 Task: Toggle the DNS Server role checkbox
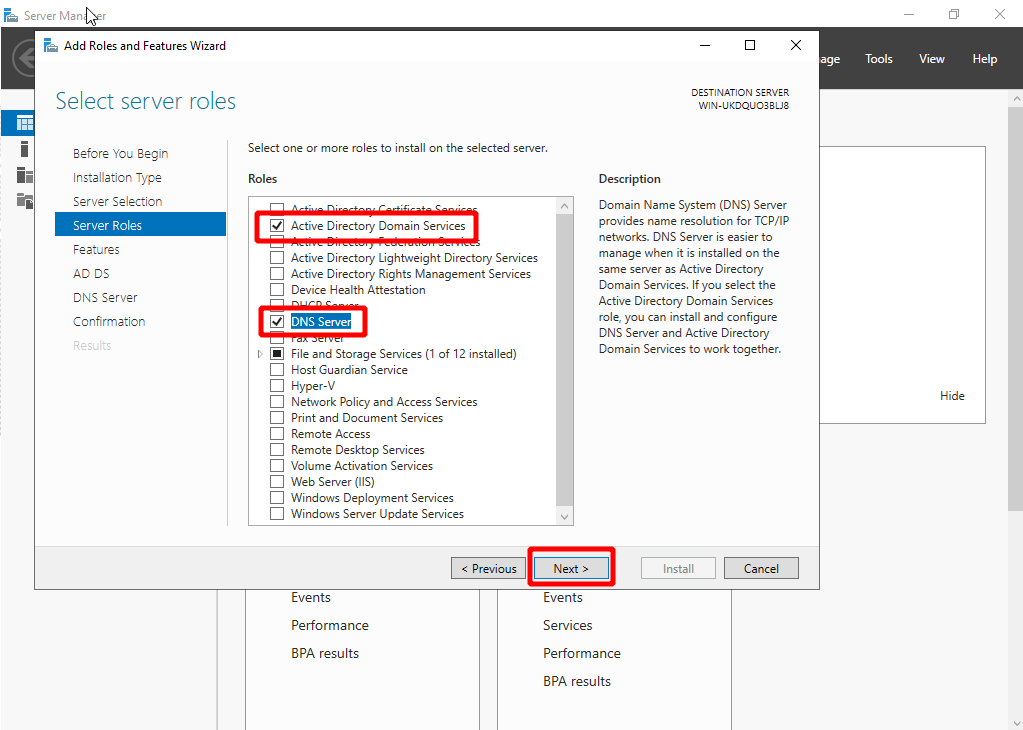[x=277, y=322]
